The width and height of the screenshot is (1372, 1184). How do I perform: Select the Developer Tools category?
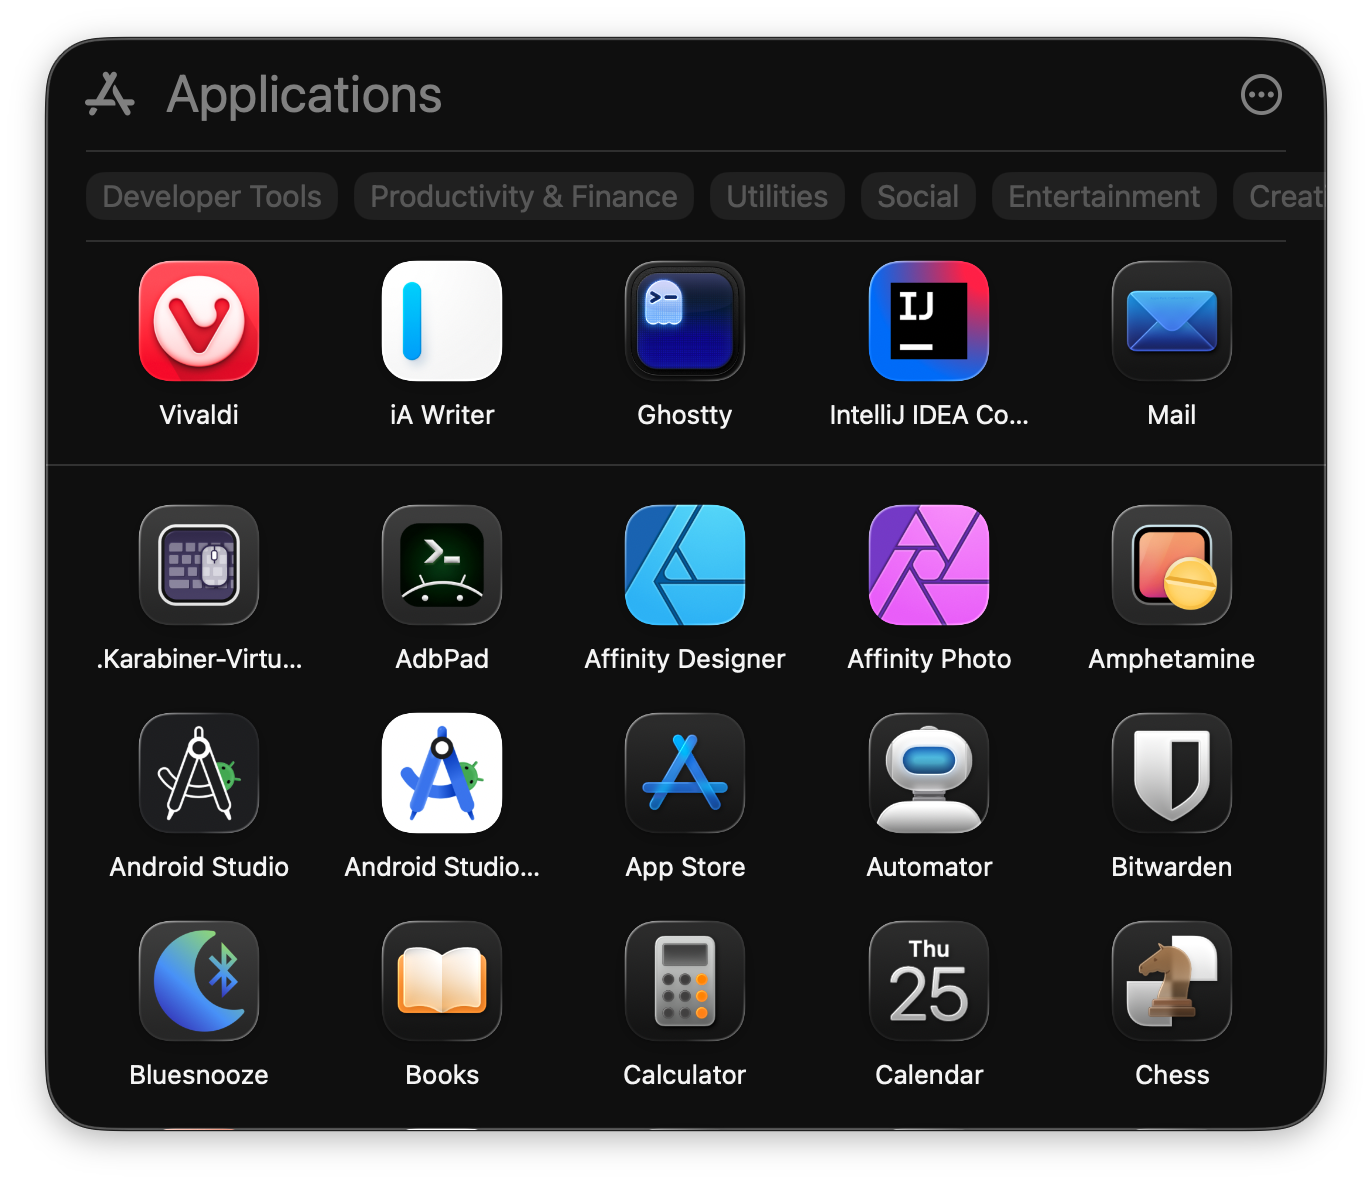[x=212, y=196]
